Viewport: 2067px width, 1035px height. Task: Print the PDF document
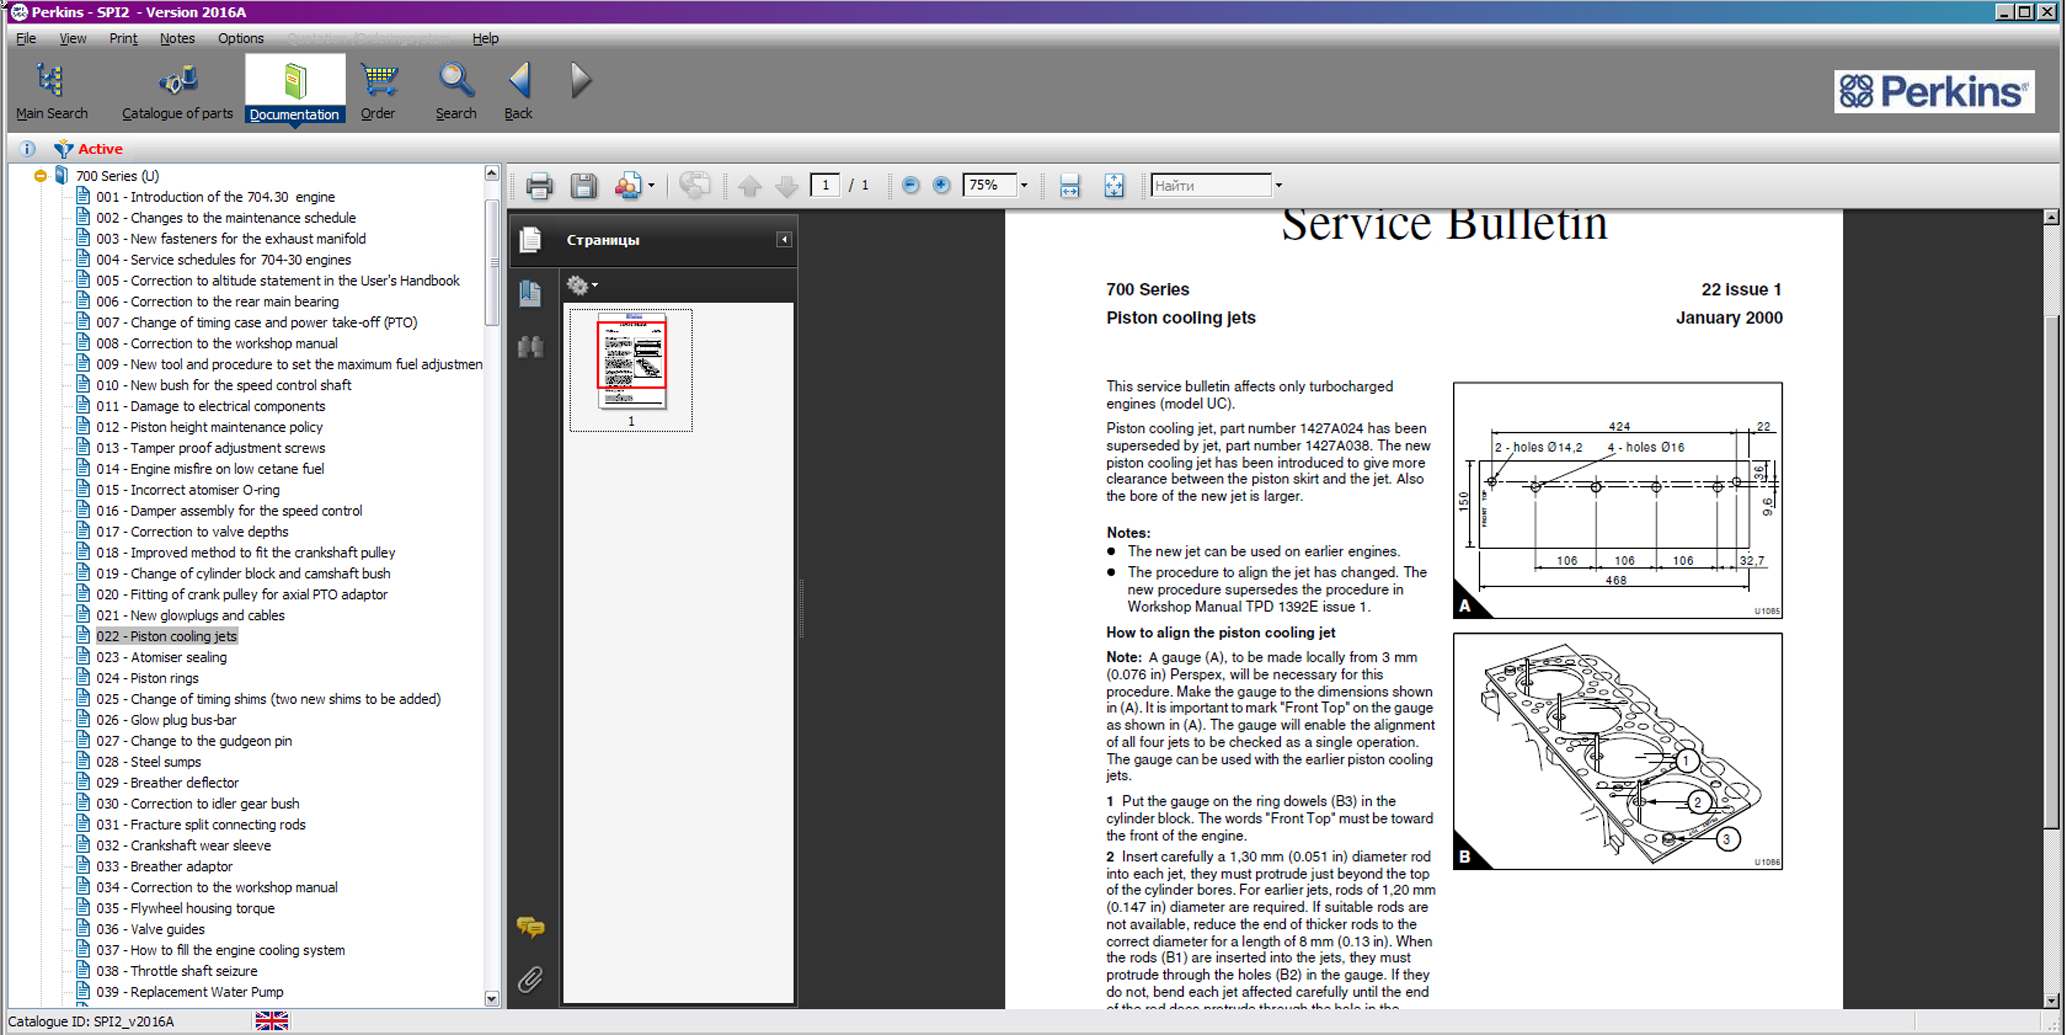click(x=539, y=186)
